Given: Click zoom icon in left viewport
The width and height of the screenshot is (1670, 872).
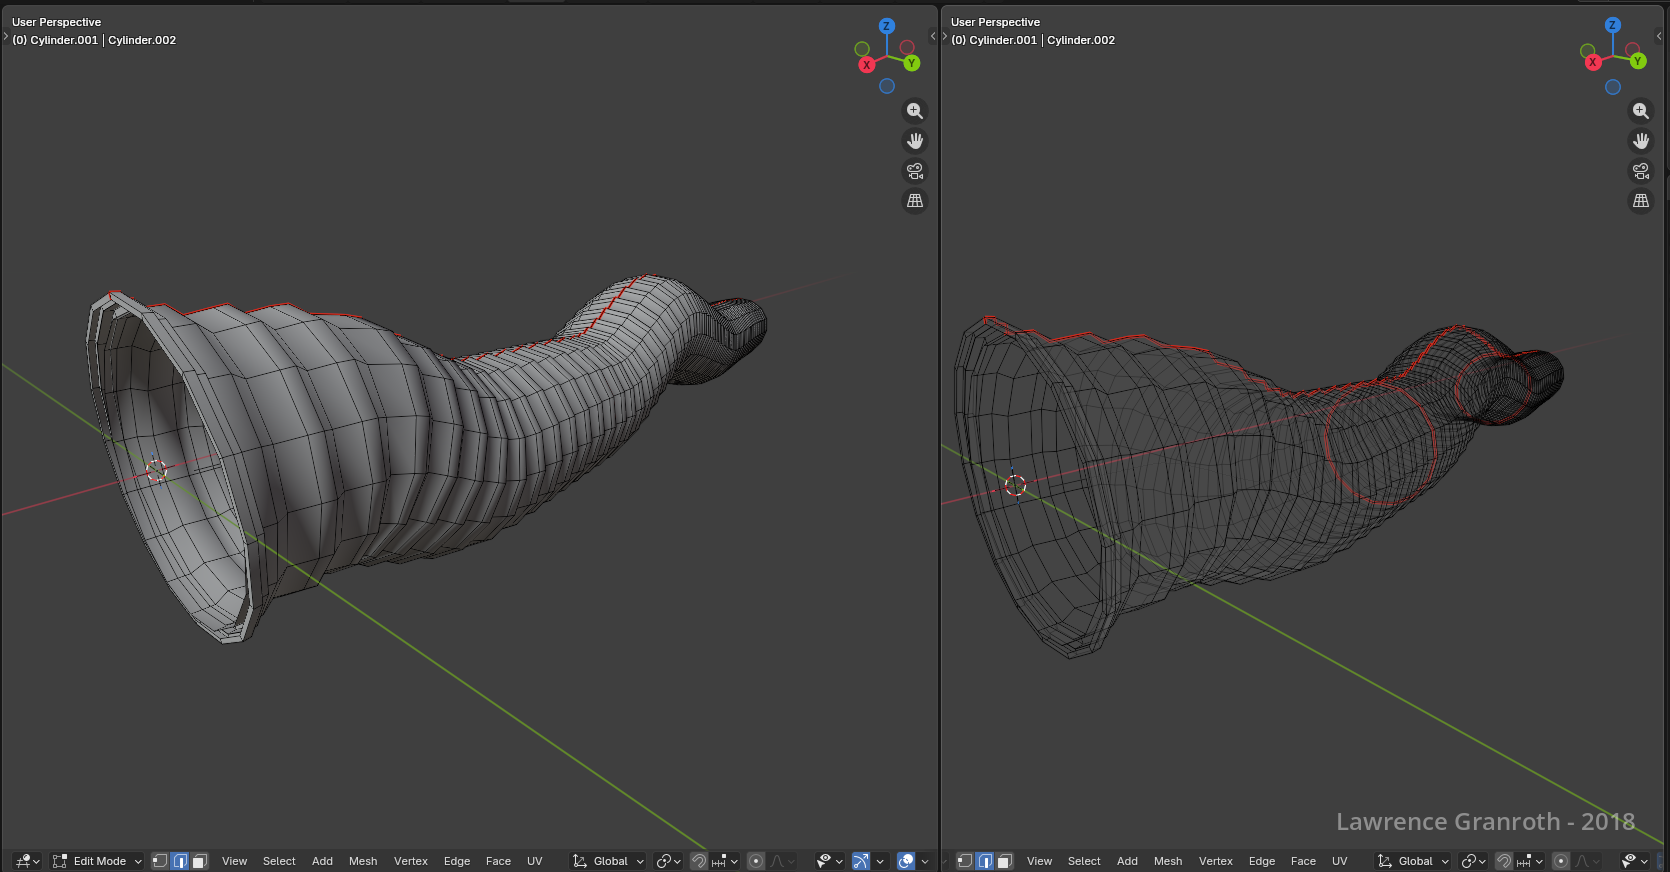Looking at the screenshot, I should 914,111.
